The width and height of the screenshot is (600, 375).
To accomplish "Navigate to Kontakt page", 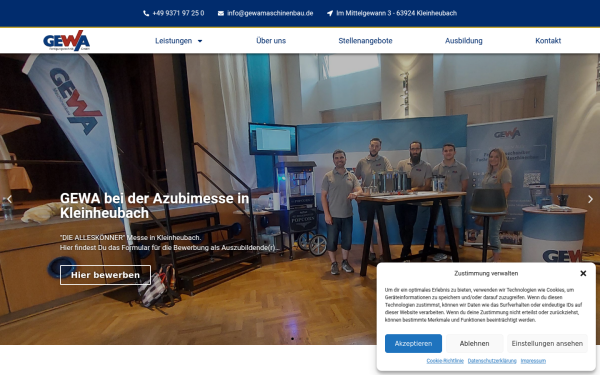I will 548,41.
